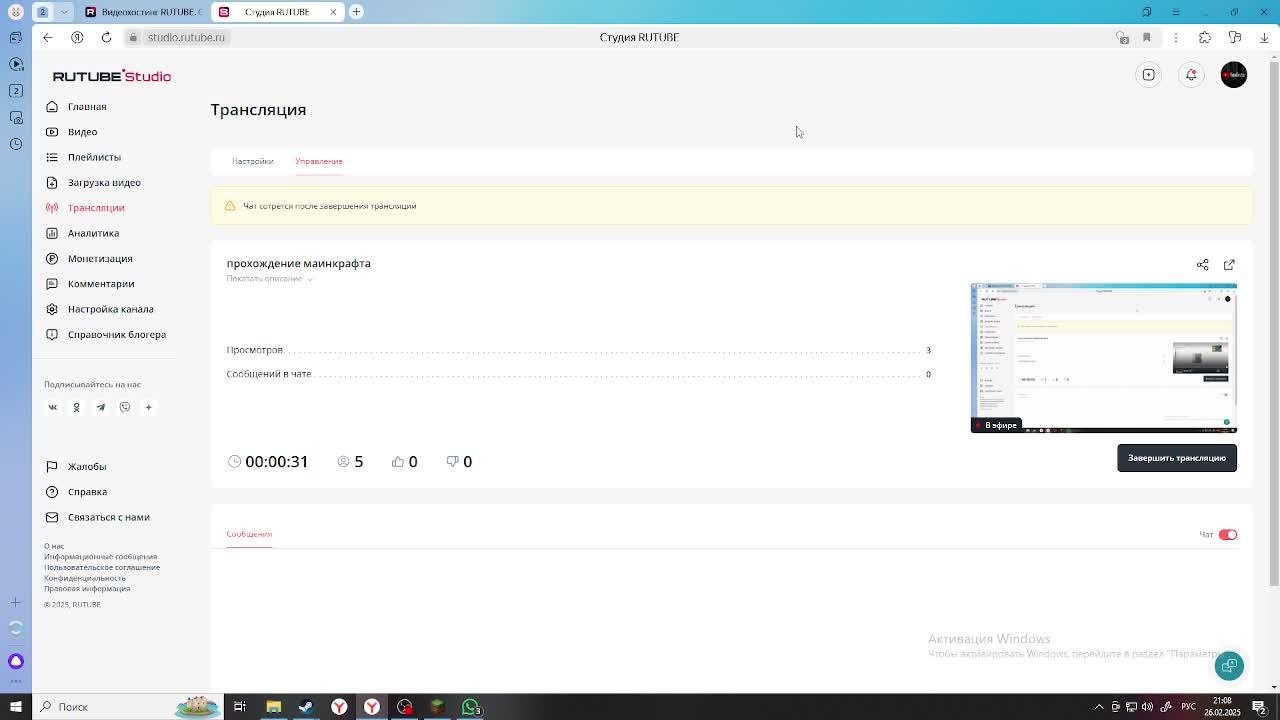Open stream in new window icon

click(1229, 265)
